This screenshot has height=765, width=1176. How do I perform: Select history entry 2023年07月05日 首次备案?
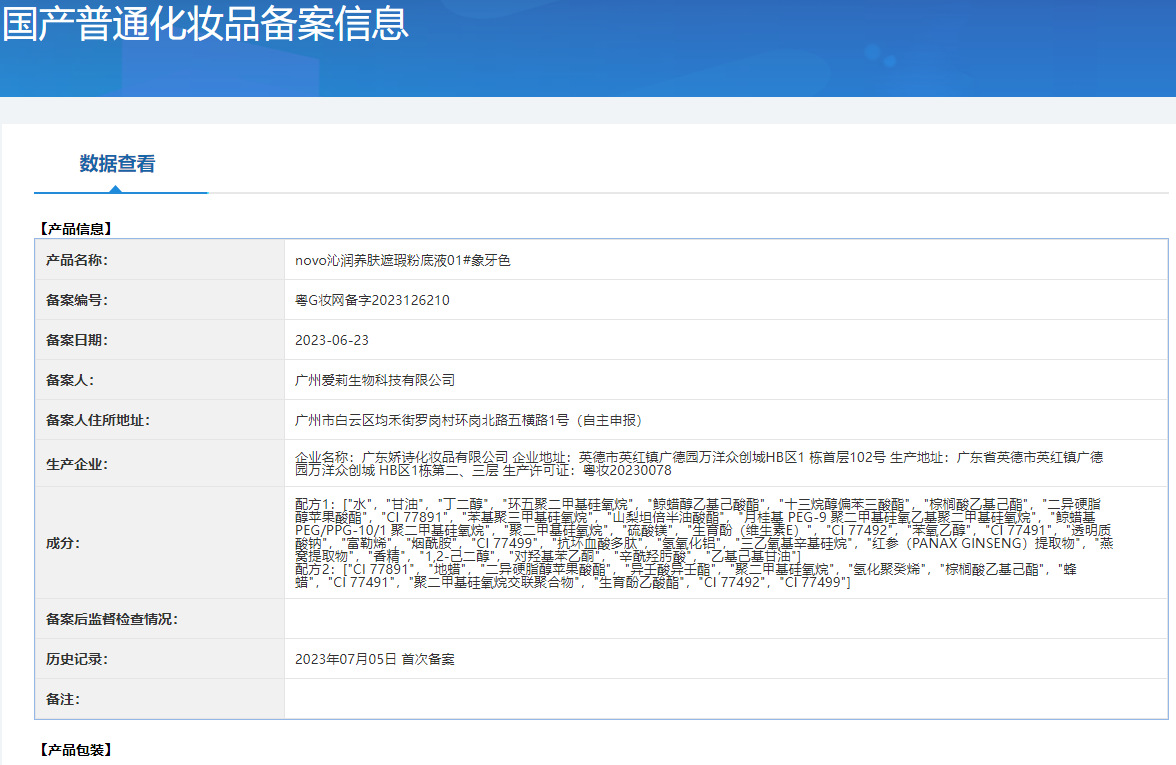point(375,659)
